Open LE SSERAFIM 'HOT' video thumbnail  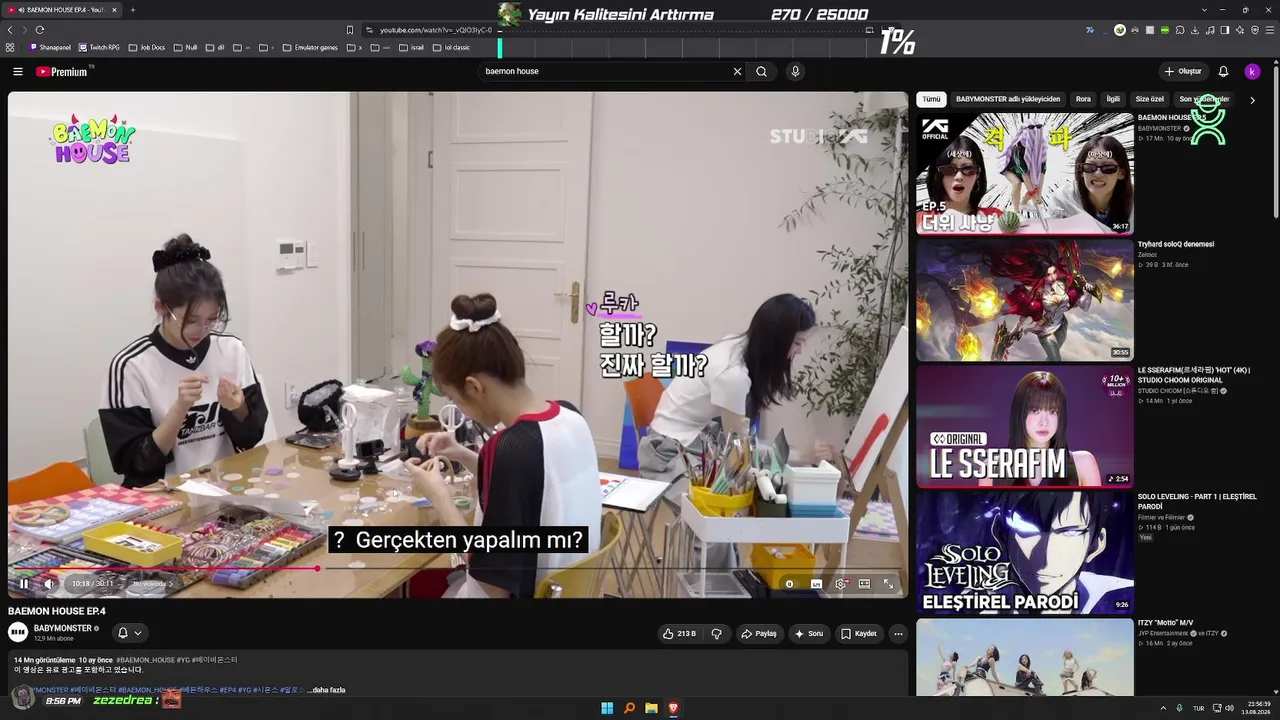(1025, 426)
